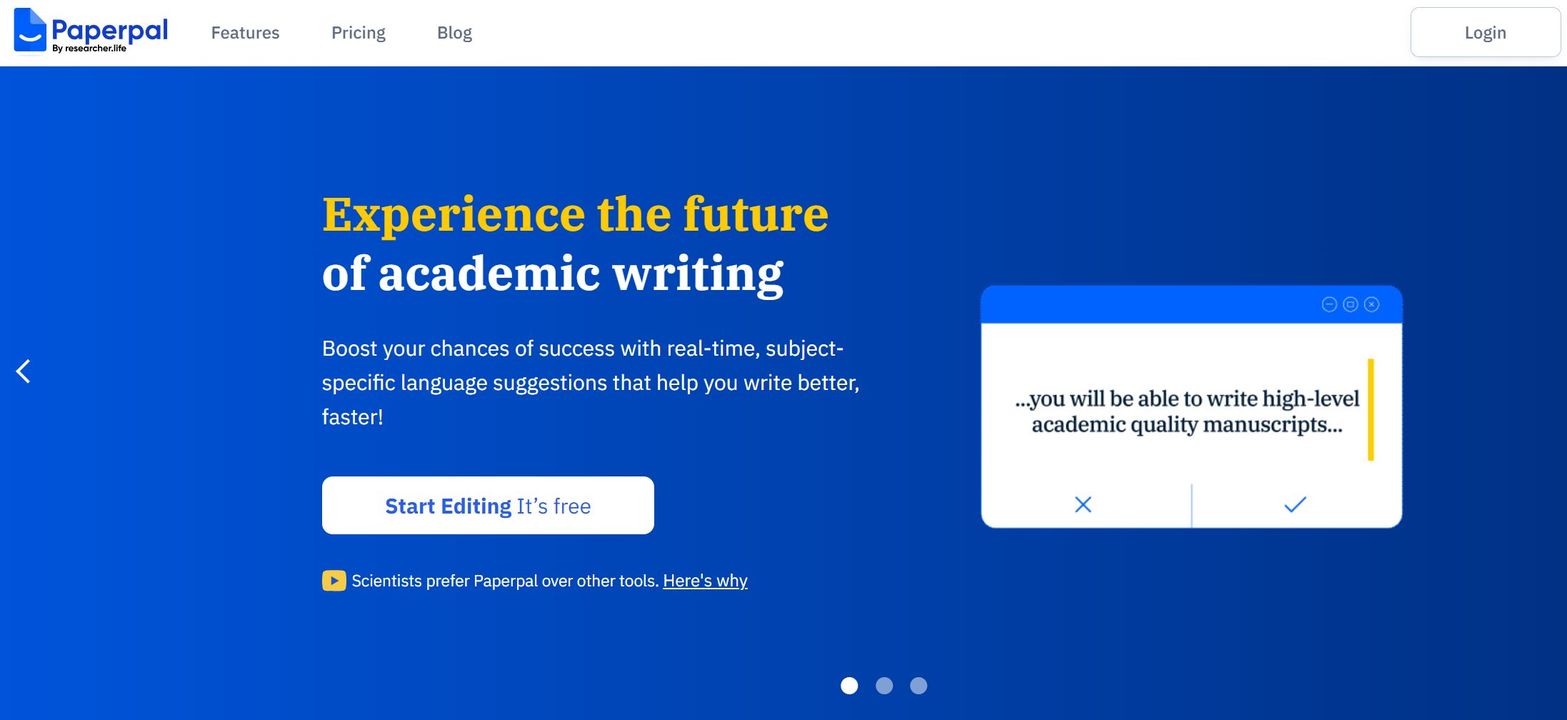The width and height of the screenshot is (1567, 720).
Task: Go to previous slide with left arrow
Action: pos(23,371)
